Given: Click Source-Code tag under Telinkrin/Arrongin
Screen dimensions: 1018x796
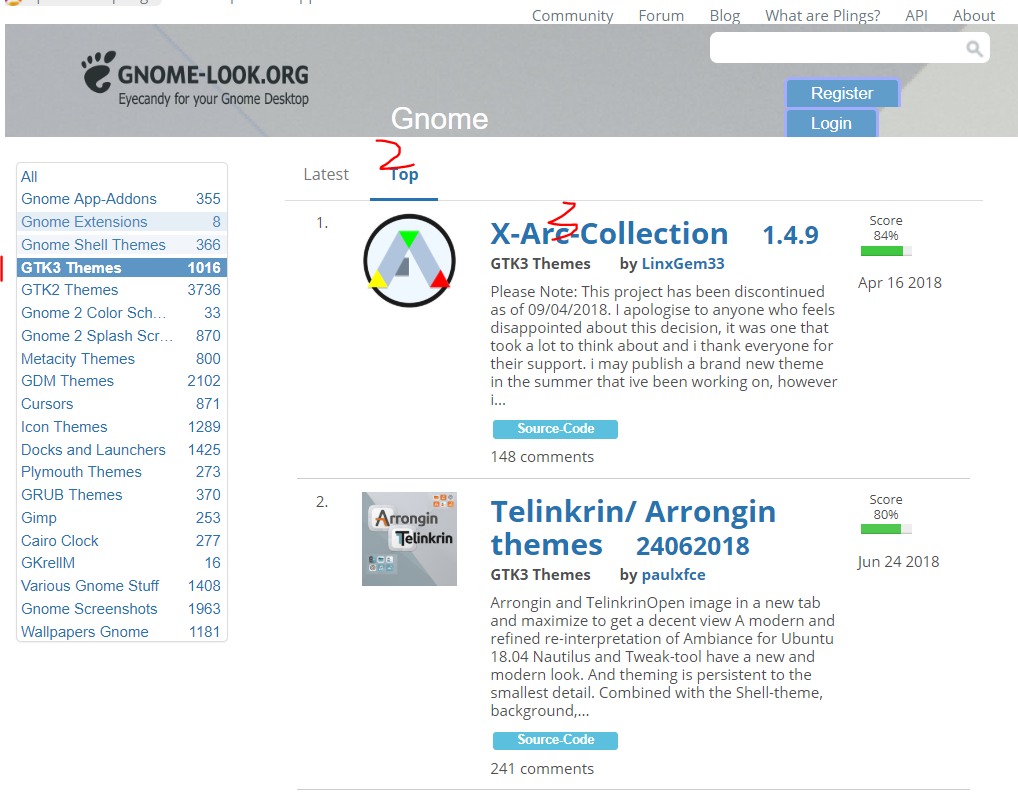Looking at the screenshot, I should click(x=555, y=740).
